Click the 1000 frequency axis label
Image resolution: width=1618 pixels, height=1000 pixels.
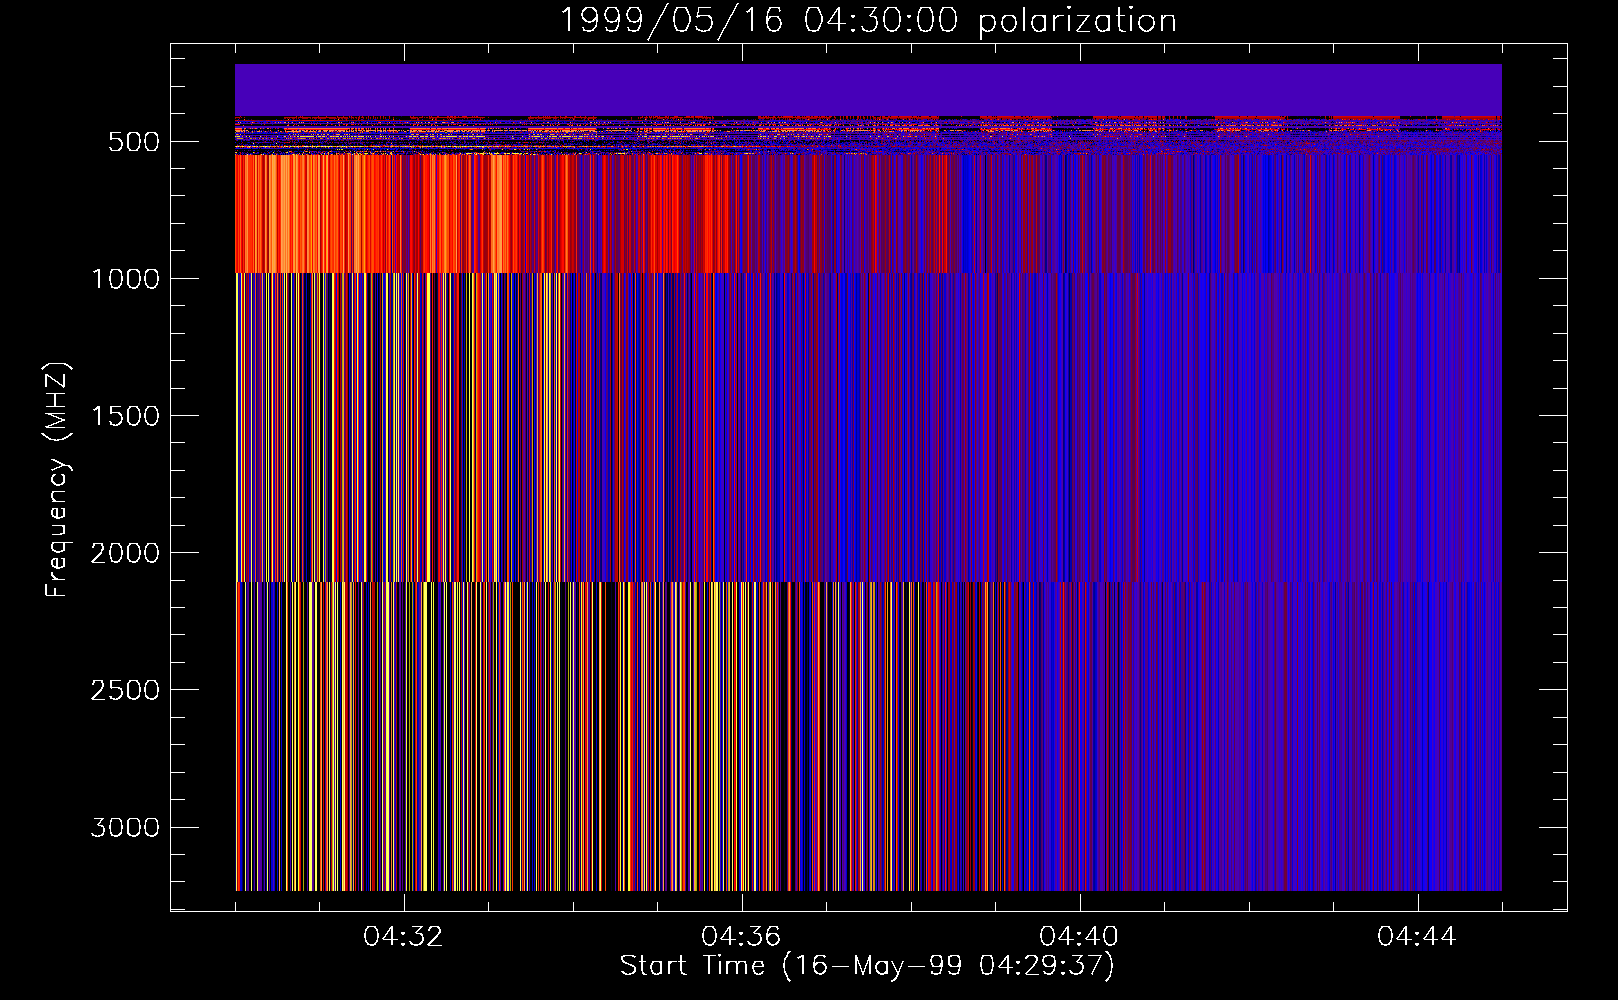[x=125, y=279]
